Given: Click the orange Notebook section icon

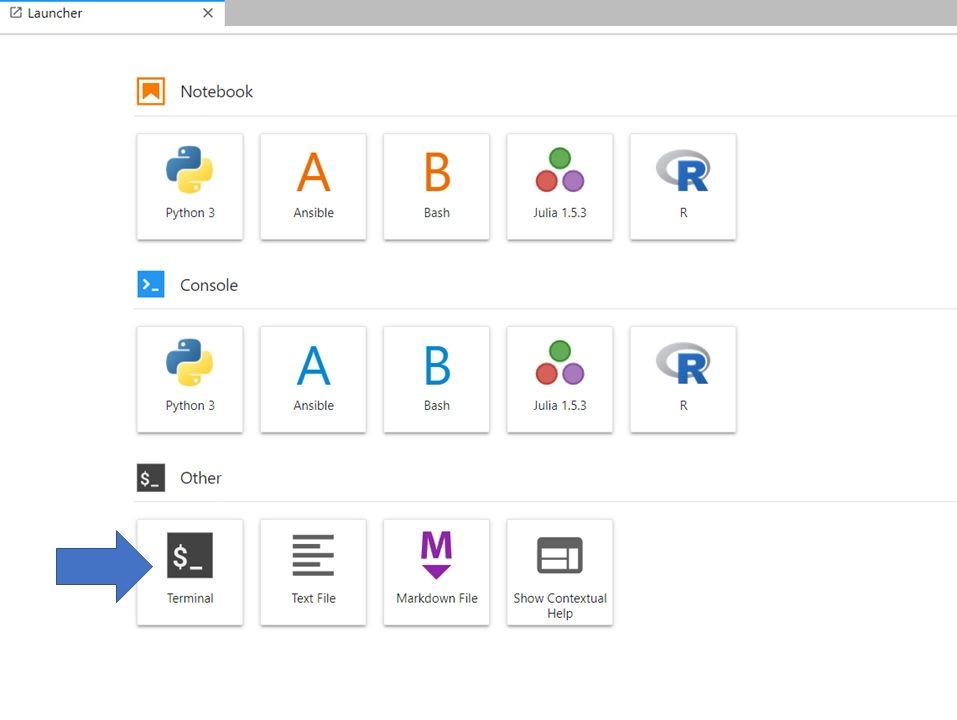Looking at the screenshot, I should 151,92.
